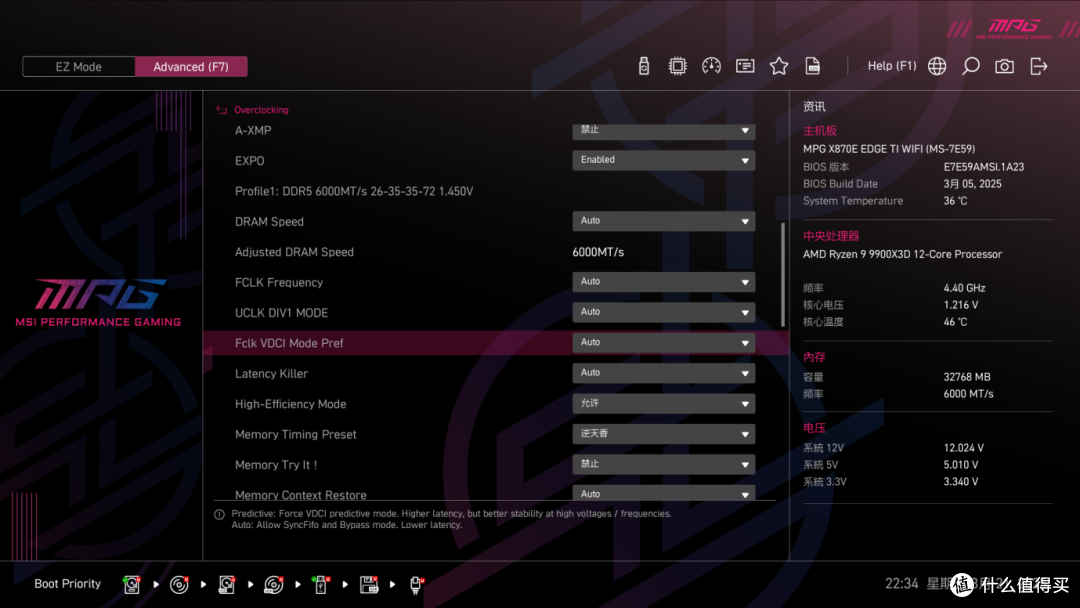Switch to Advanced (F7) tab
Screen dimensions: 1080x608
click(x=191, y=67)
